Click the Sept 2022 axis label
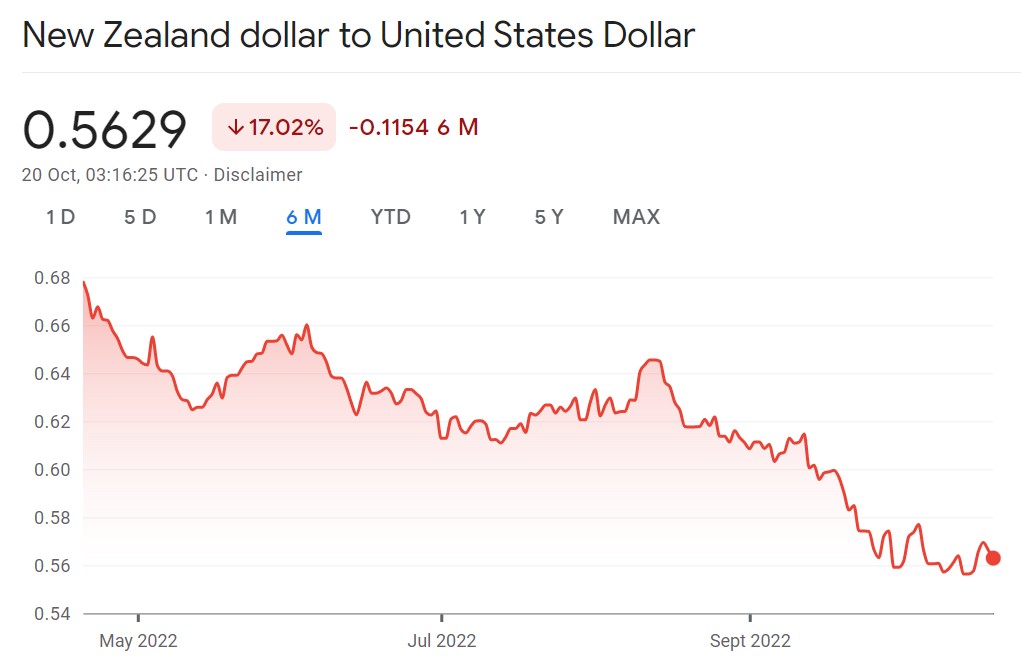 [749, 640]
